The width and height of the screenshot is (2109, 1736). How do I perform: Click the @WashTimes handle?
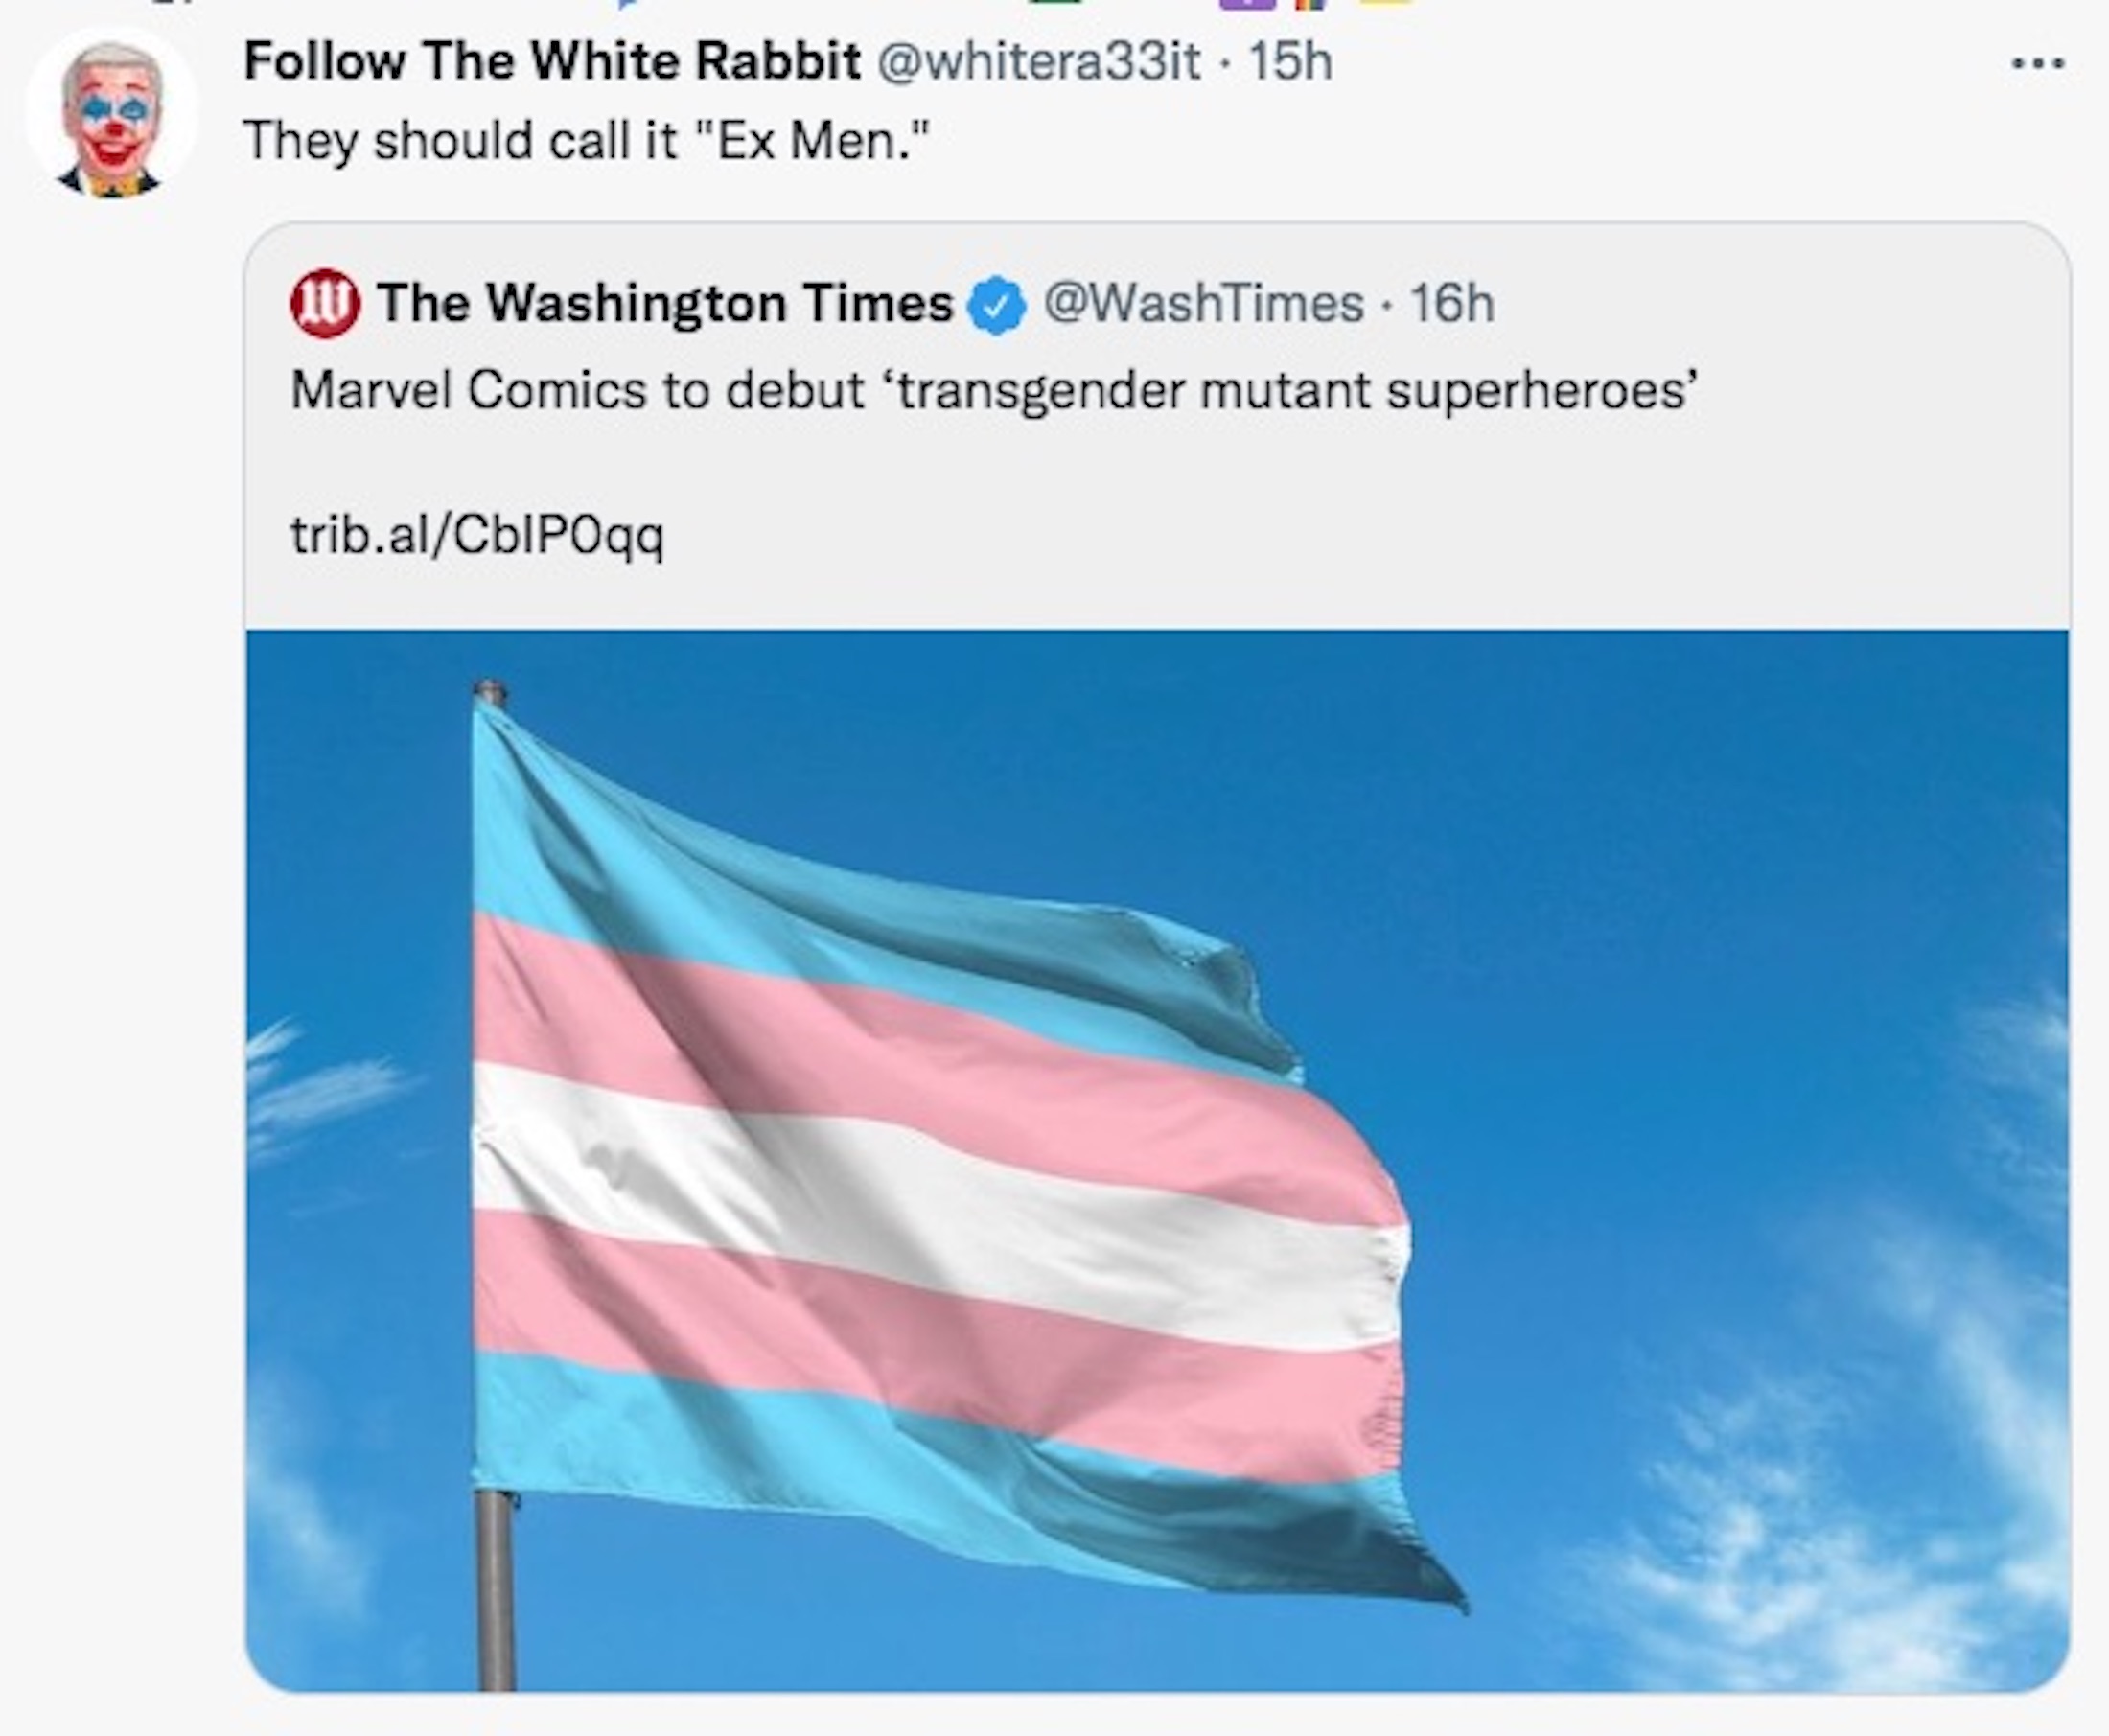[x=1203, y=304]
